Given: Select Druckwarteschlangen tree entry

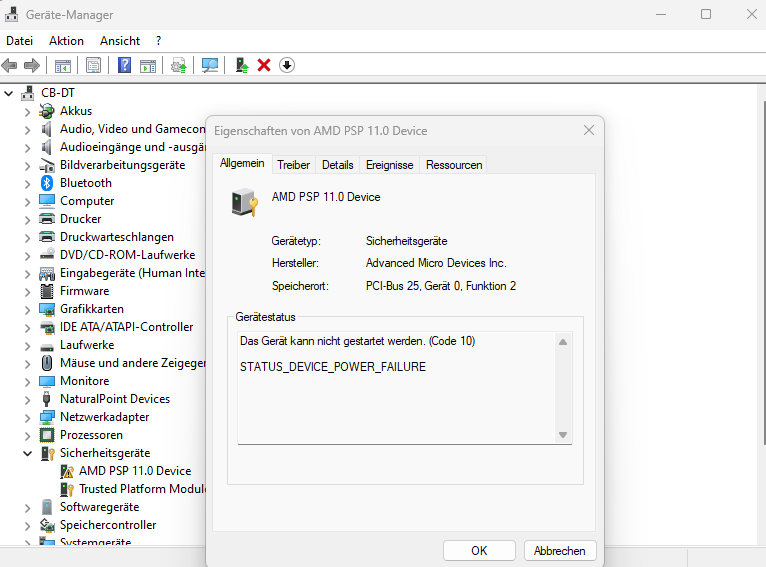Looking at the screenshot, I should click(x=117, y=237).
